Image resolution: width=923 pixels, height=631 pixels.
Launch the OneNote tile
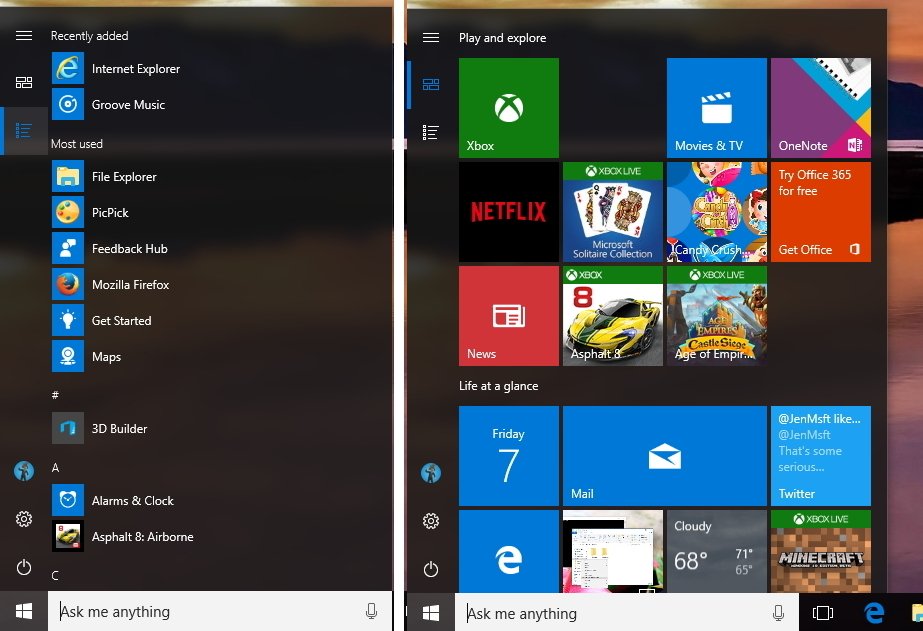click(821, 108)
